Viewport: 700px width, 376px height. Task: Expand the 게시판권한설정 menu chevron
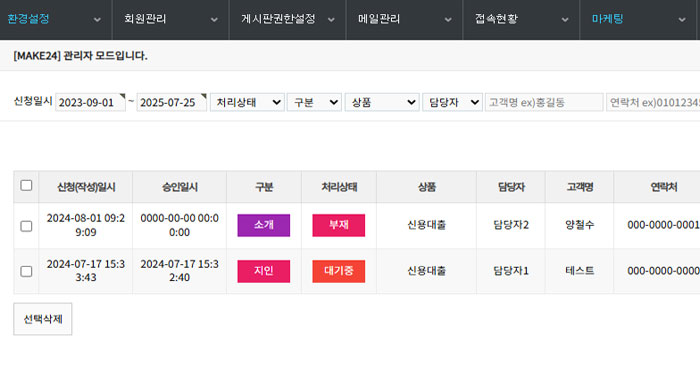pyautogui.click(x=331, y=20)
